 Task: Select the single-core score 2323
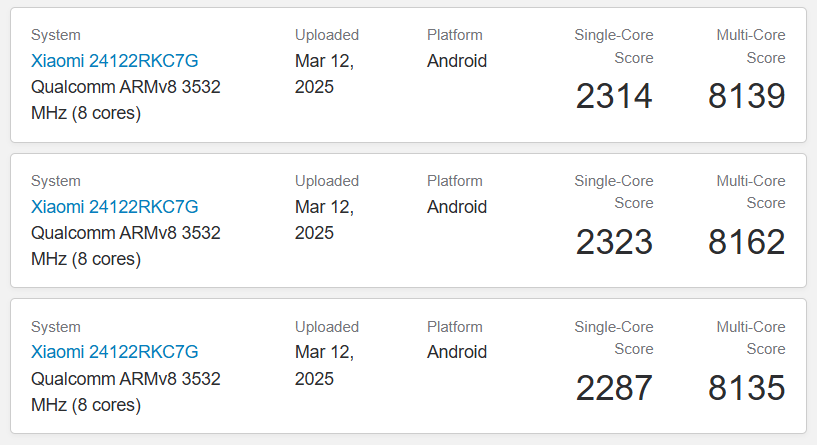coord(614,242)
